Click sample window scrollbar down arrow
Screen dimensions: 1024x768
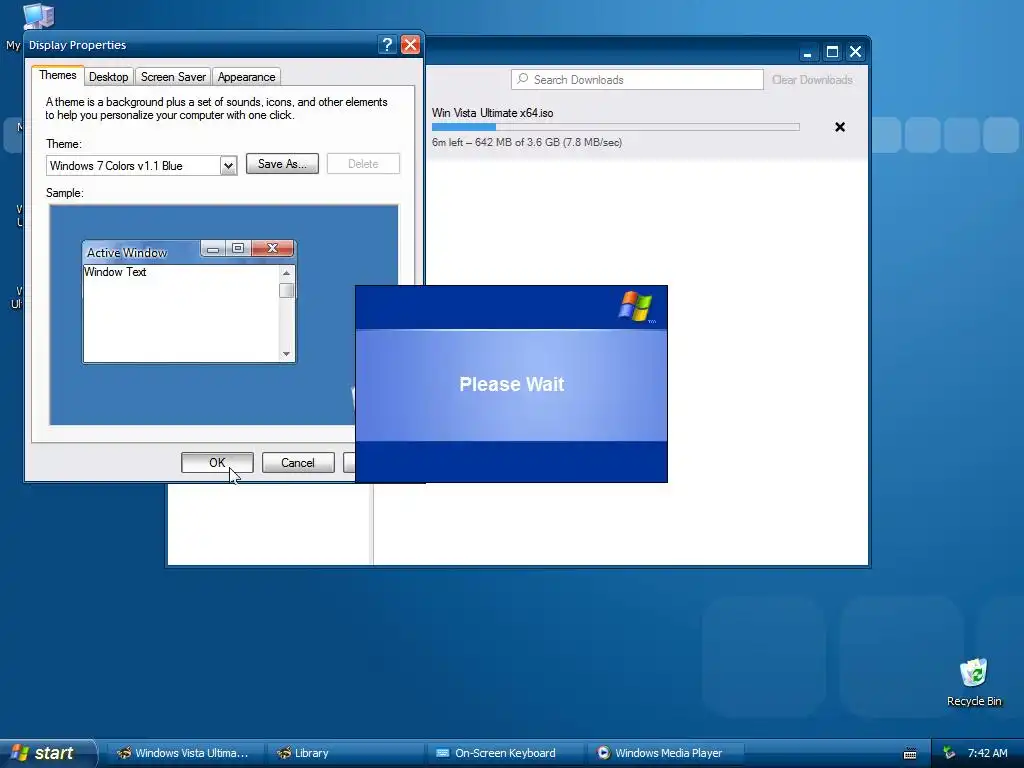[286, 354]
